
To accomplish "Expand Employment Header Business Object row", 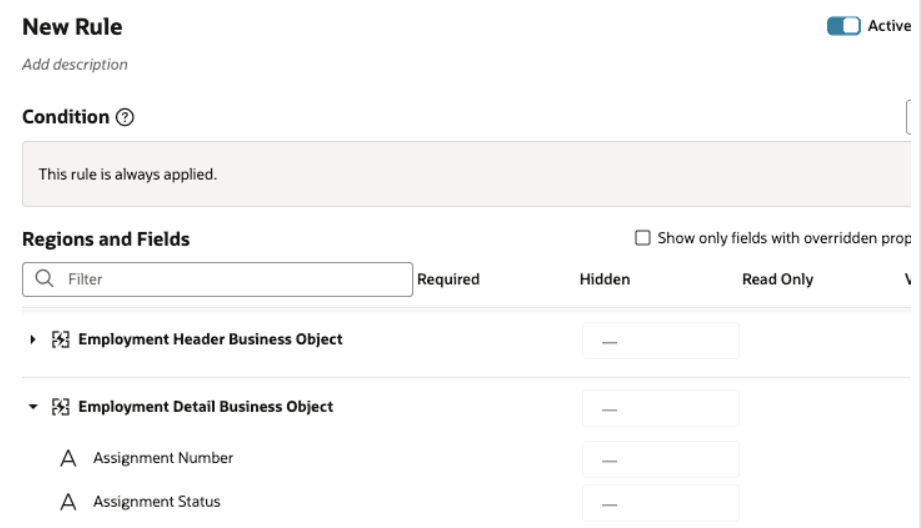I will click(x=34, y=340).
